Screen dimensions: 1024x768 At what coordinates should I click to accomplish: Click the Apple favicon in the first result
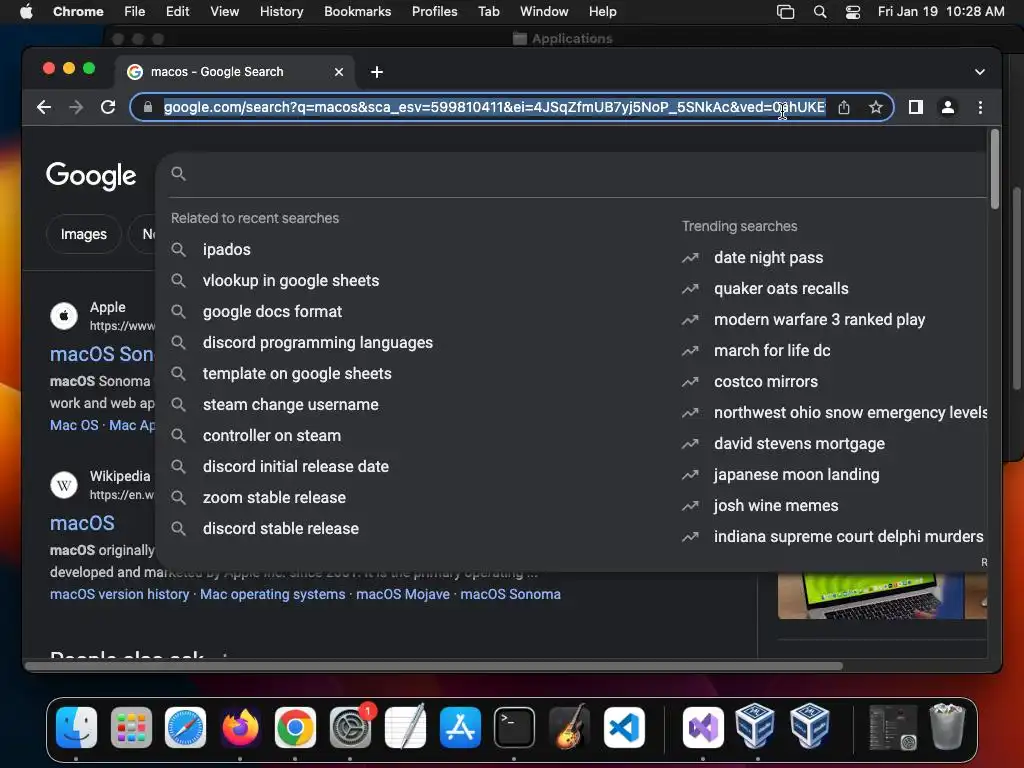[x=64, y=316]
